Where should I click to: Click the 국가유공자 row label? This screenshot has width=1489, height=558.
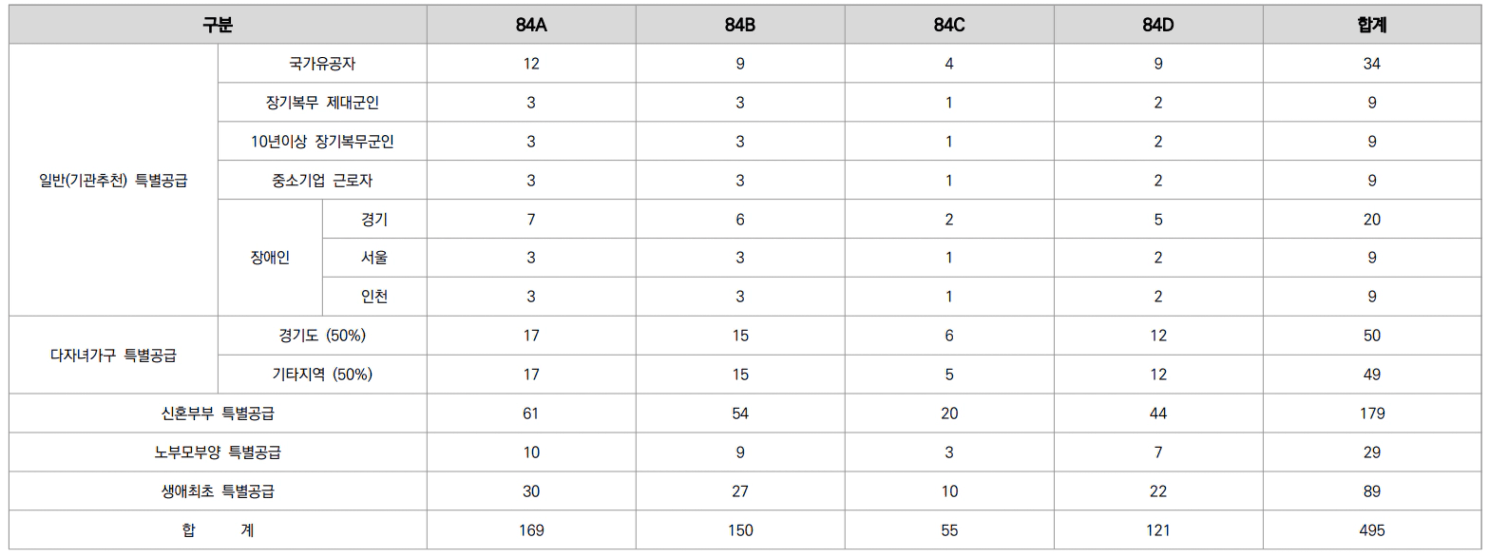[322, 64]
